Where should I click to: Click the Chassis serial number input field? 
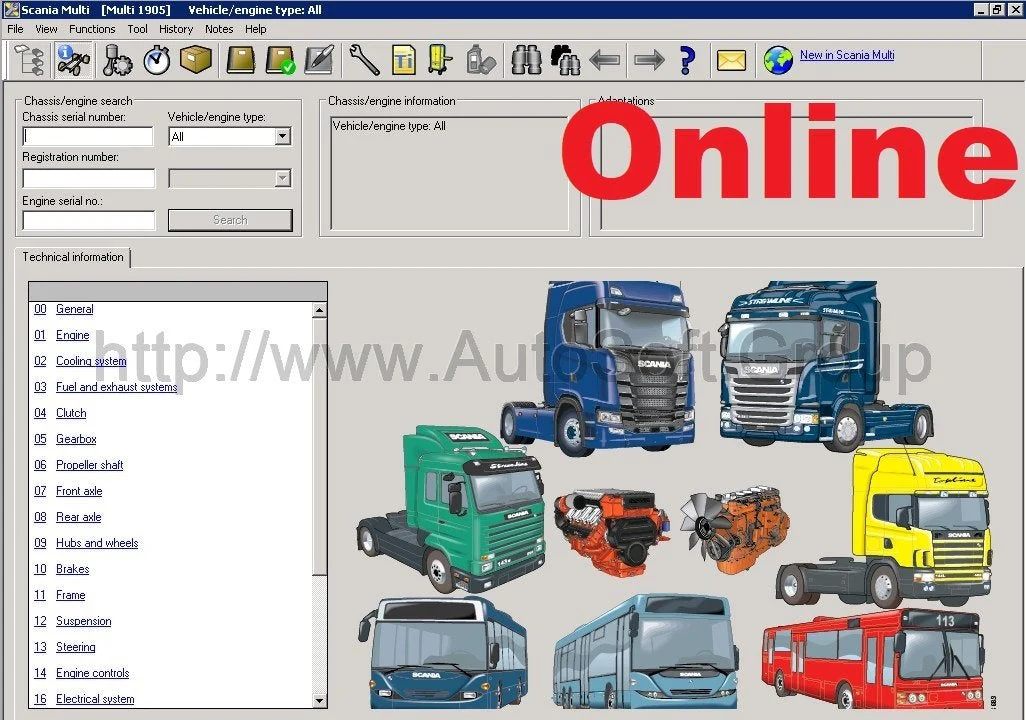pos(88,137)
